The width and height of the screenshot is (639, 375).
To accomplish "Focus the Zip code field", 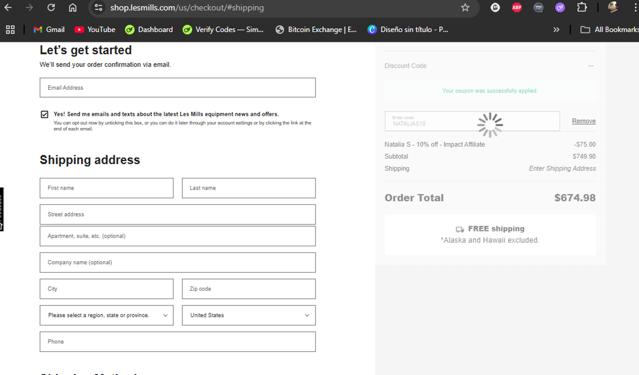I will tap(249, 289).
